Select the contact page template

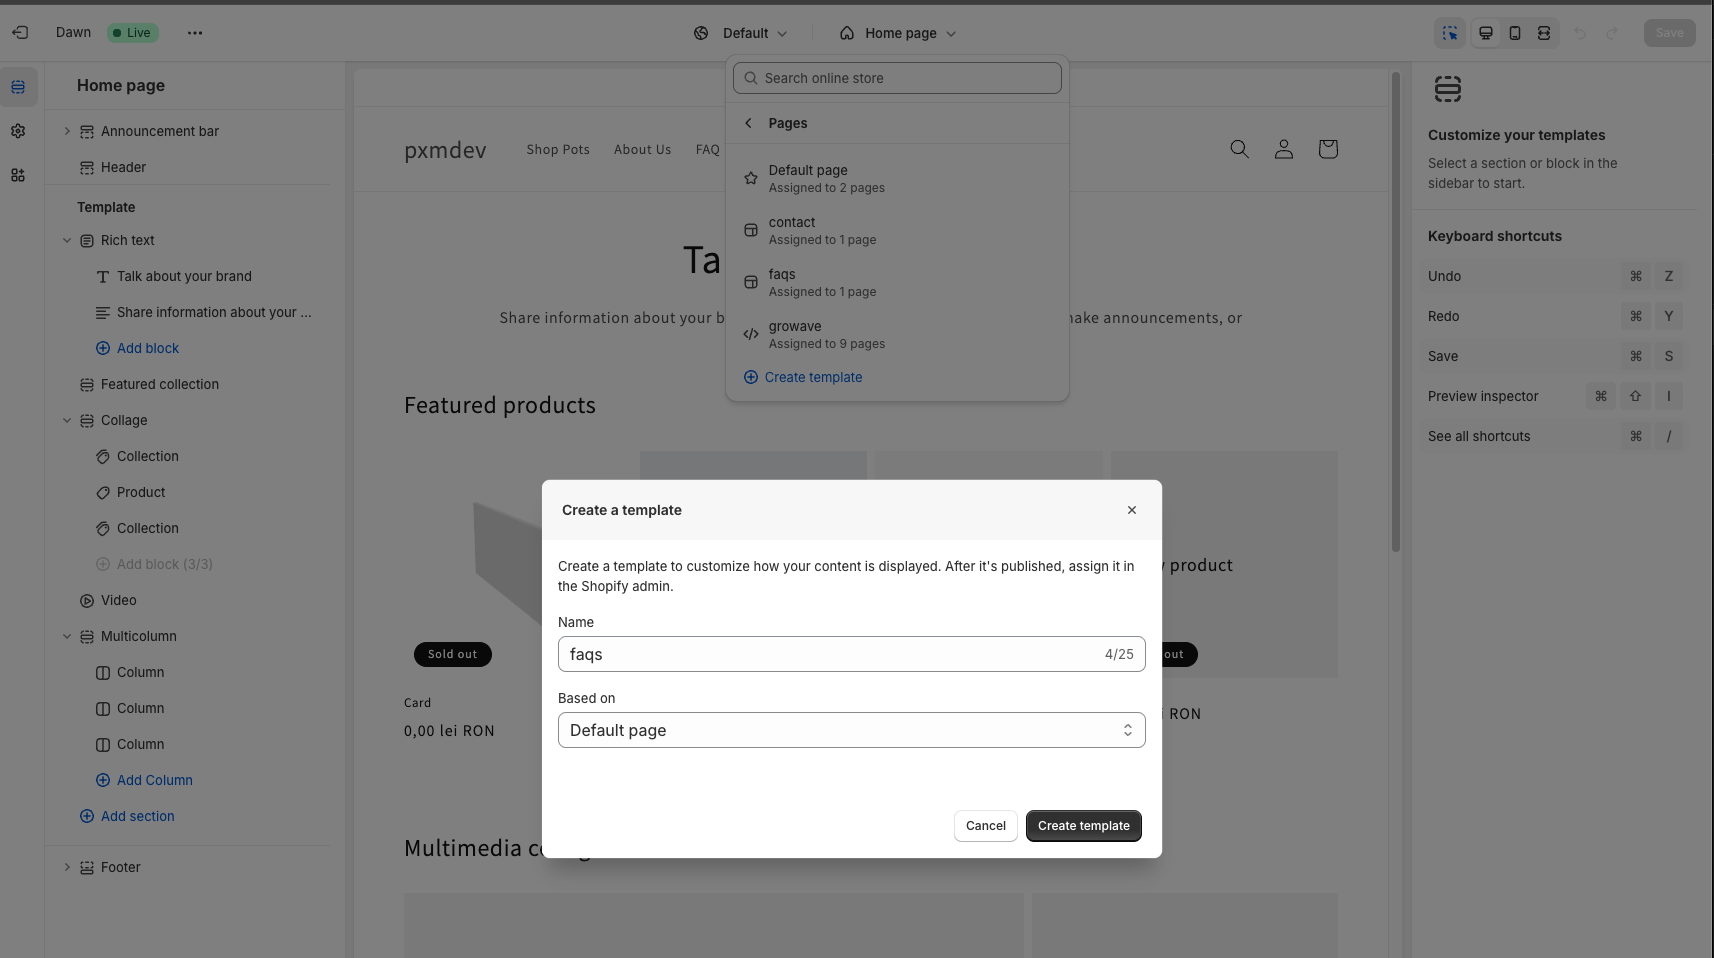pyautogui.click(x=897, y=230)
